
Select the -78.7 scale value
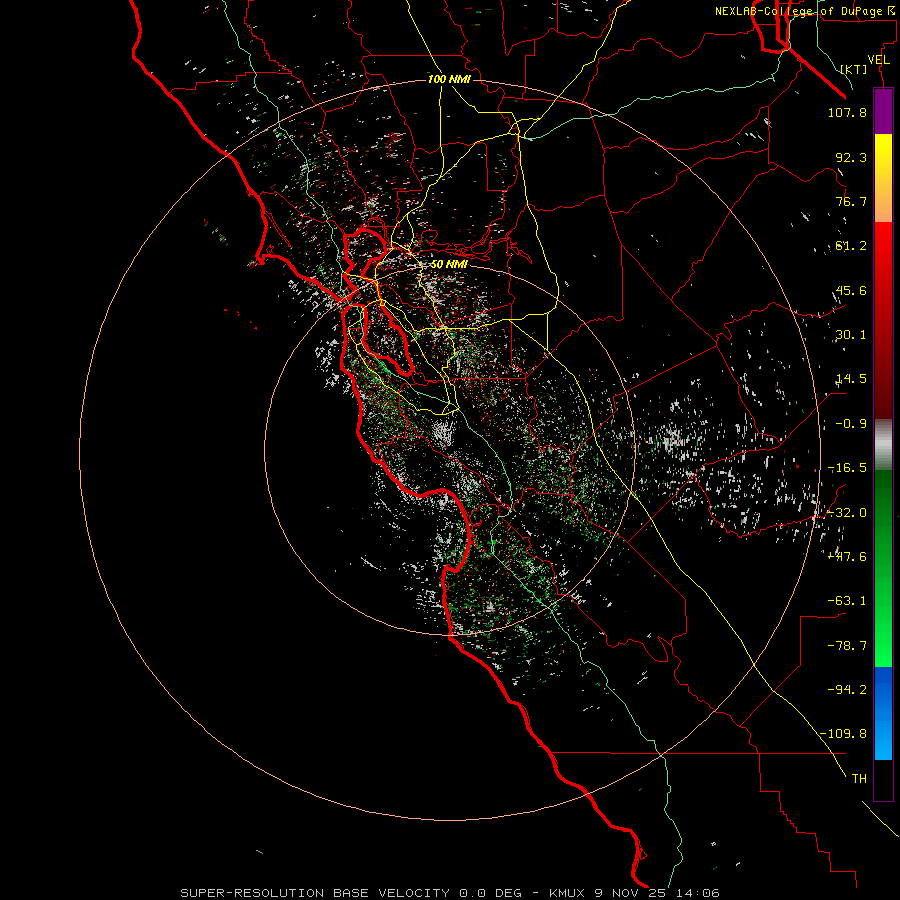847,646
